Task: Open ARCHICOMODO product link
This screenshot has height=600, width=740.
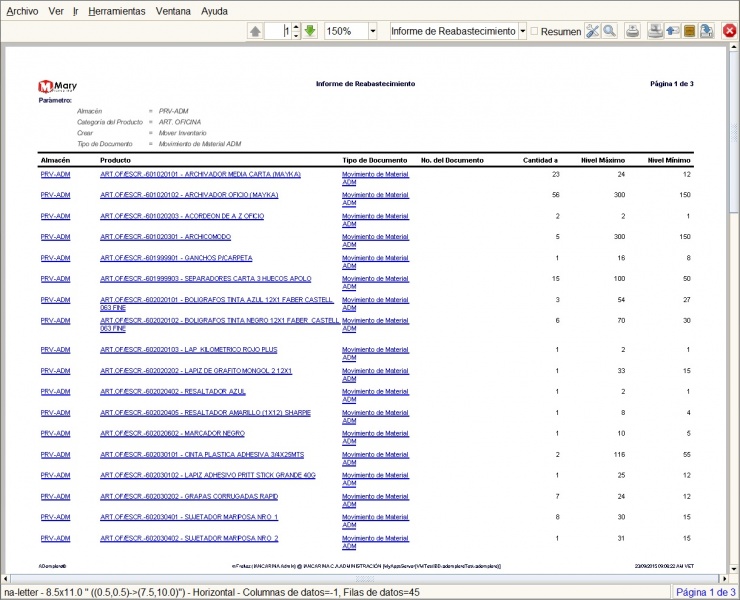Action: coord(165,237)
